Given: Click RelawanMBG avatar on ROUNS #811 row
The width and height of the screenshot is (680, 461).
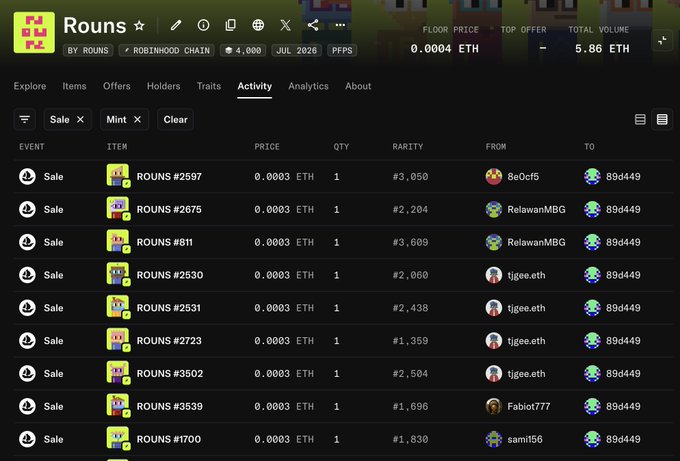Looking at the screenshot, I should coord(494,242).
